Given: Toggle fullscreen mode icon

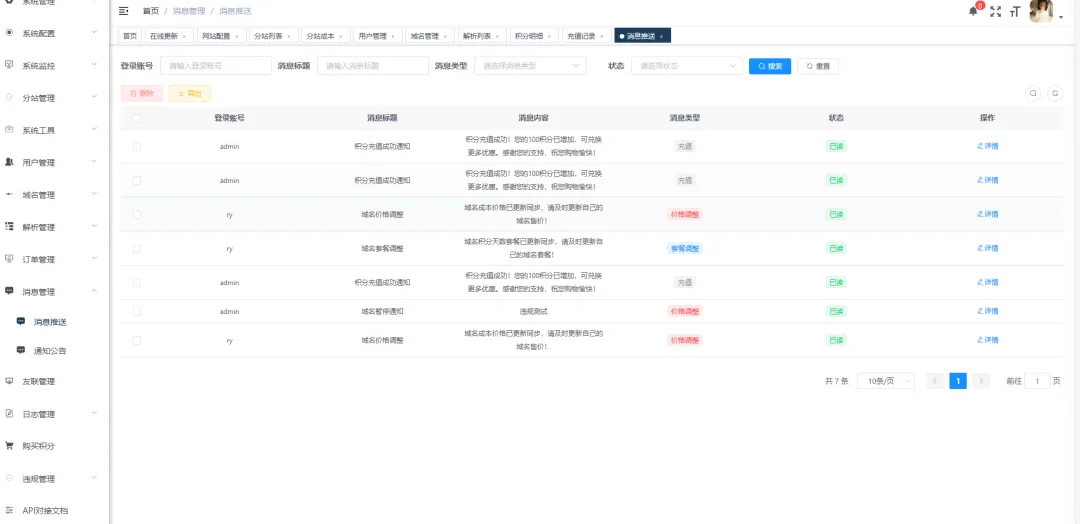Looking at the screenshot, I should pos(995,12).
